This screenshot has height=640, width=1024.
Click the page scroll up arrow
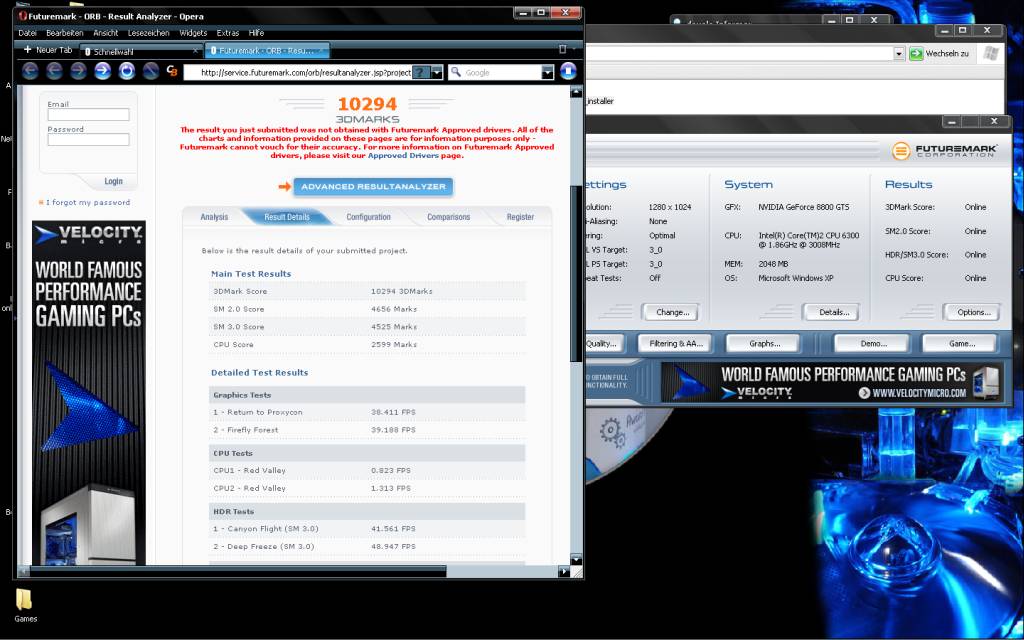point(576,92)
